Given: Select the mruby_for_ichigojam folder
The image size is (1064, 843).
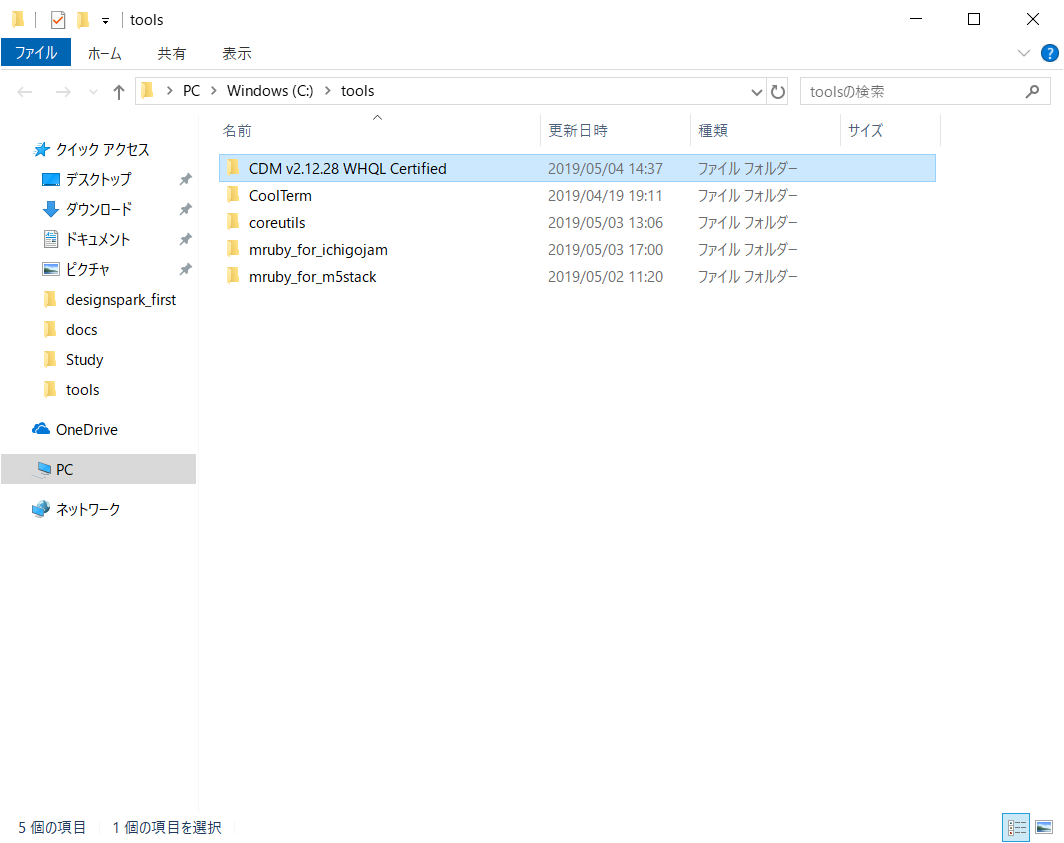Looking at the screenshot, I should [x=577, y=250].
